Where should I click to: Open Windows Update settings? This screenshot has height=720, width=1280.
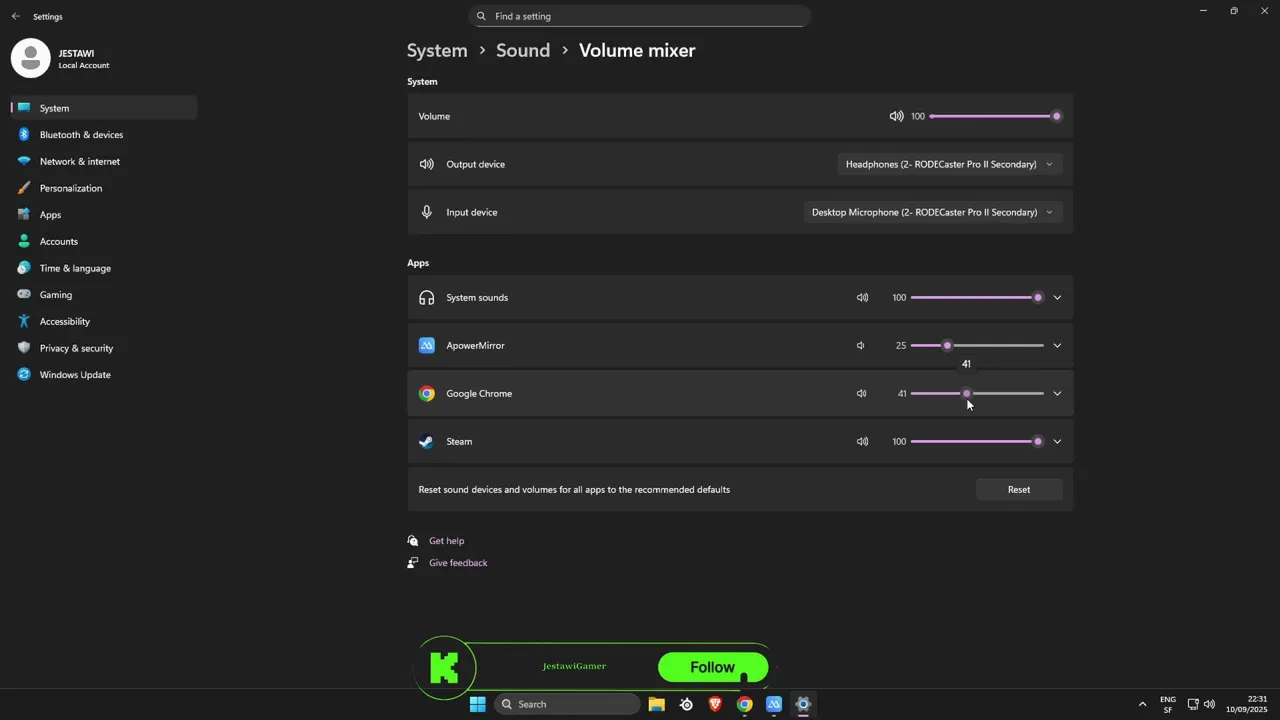point(104,374)
